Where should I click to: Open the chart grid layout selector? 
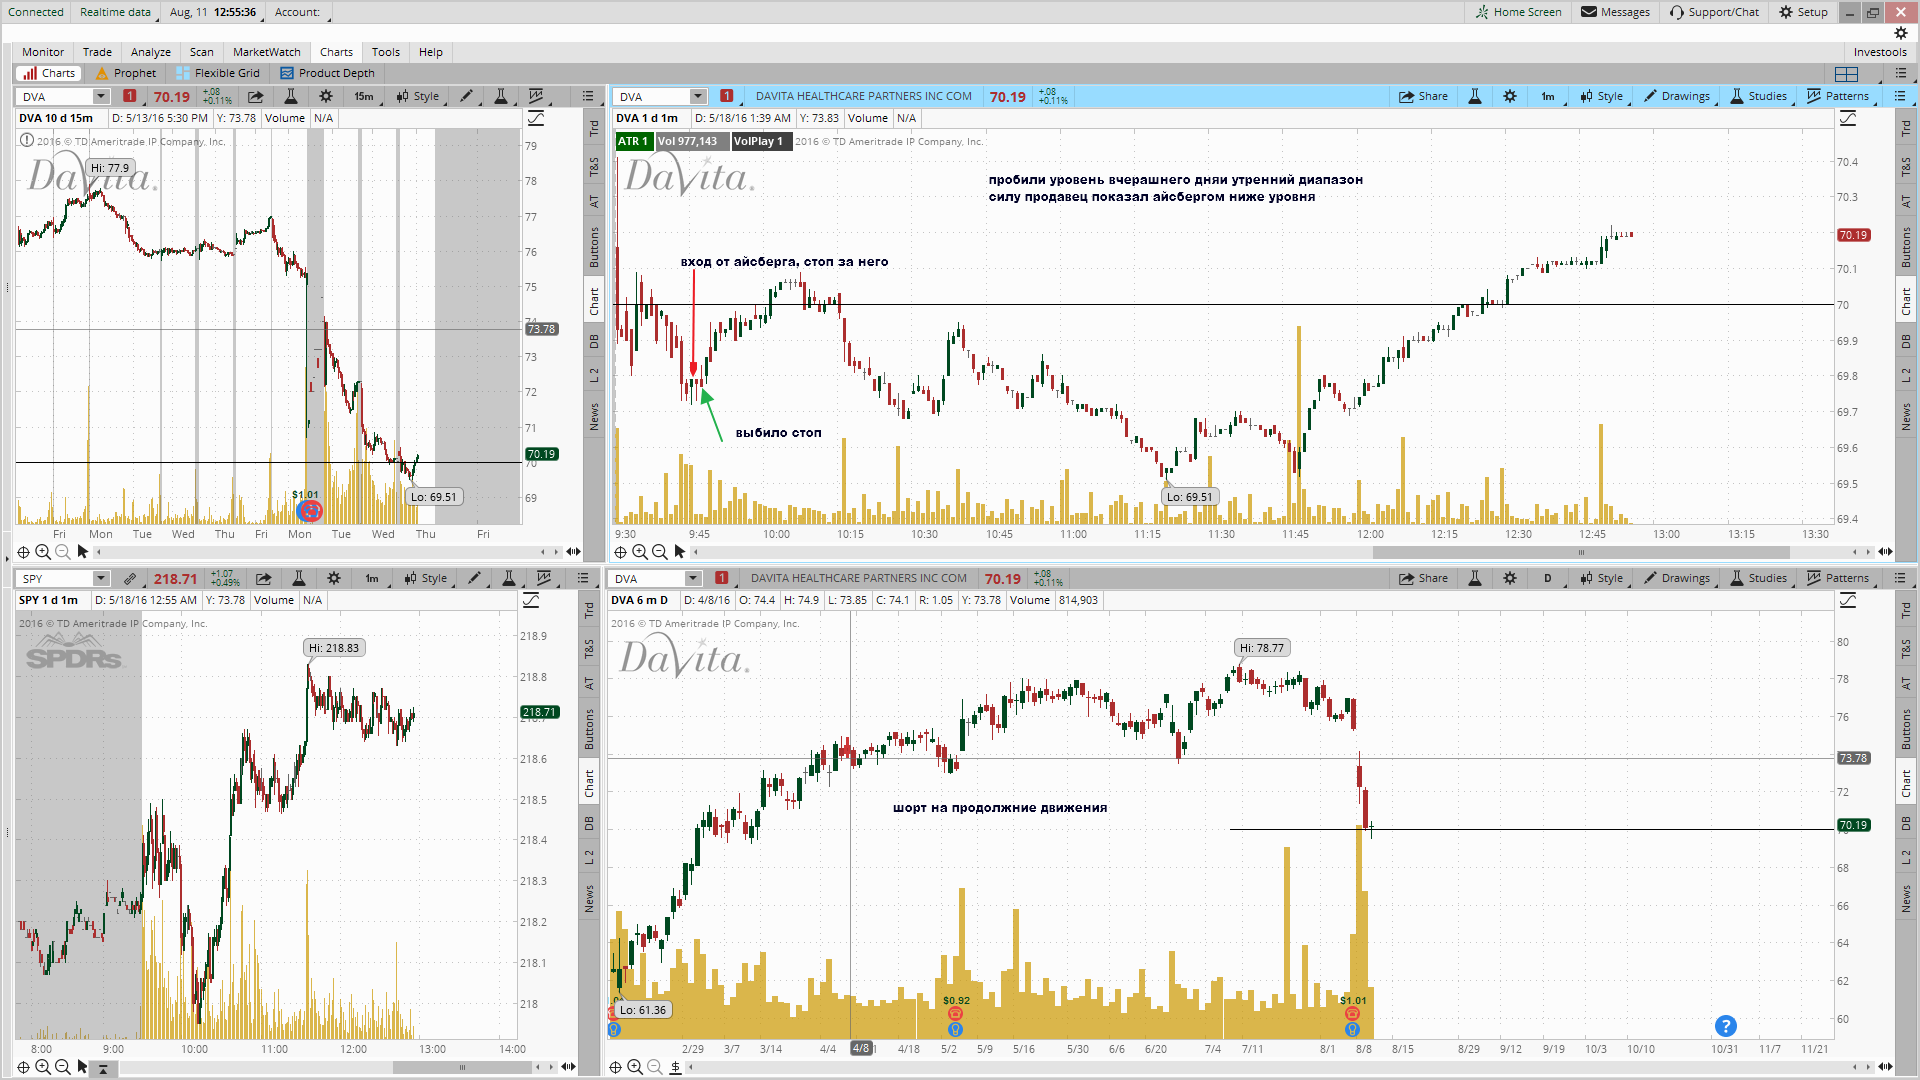click(x=1846, y=74)
